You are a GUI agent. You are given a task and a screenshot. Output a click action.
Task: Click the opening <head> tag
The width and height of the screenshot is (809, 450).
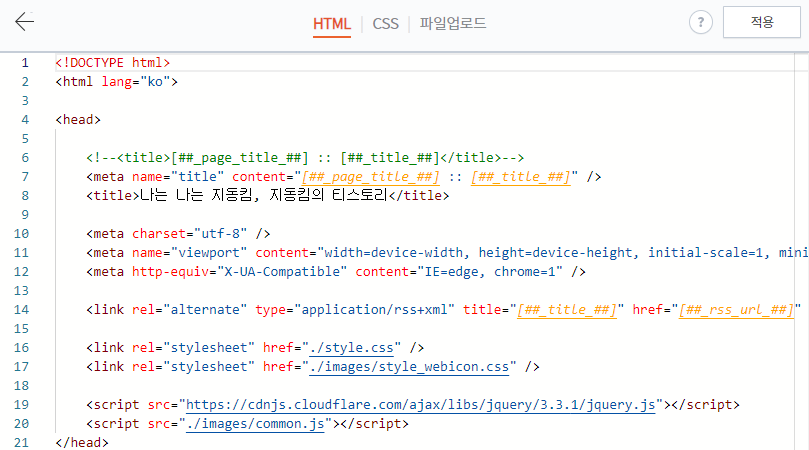[x=78, y=120]
